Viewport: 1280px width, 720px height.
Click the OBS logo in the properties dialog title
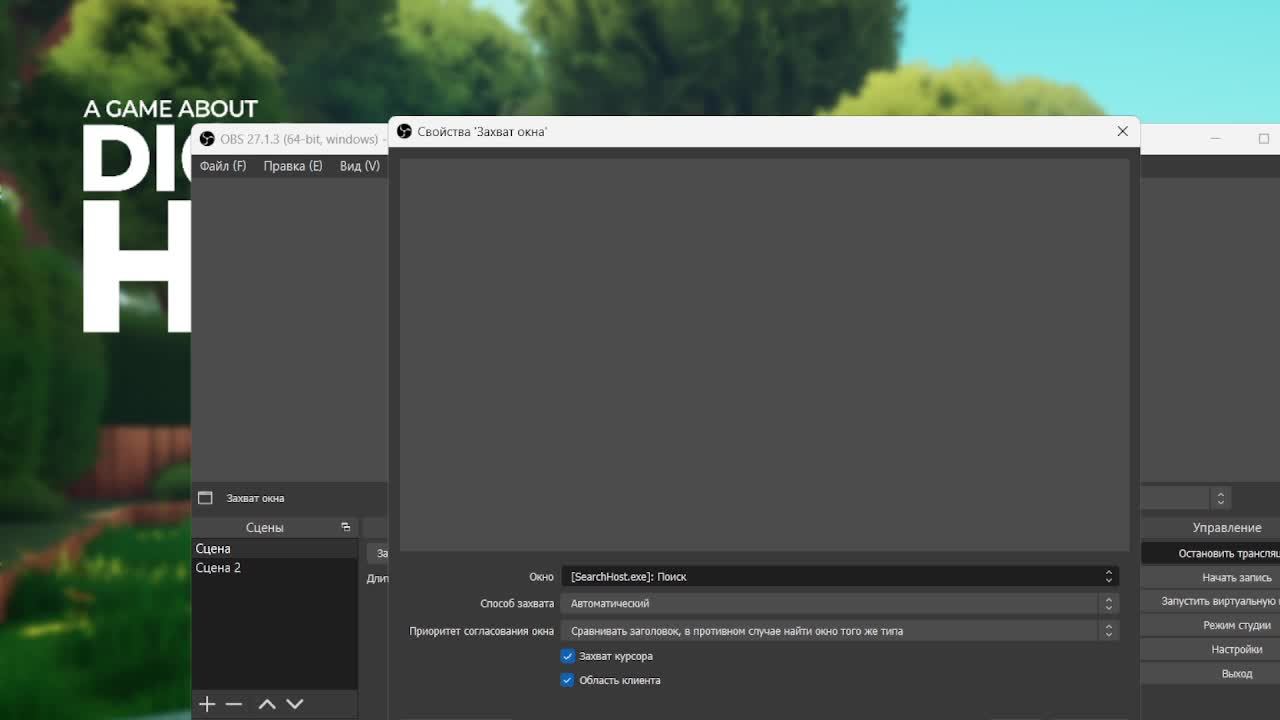coord(404,131)
